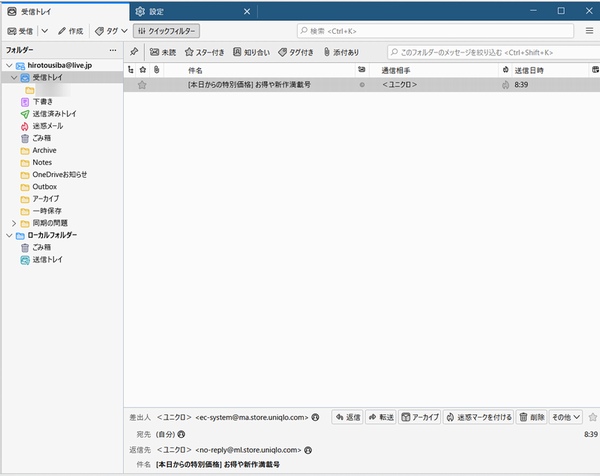Filter messages by 添付あり attachments
600x476 pixels.
coord(341,52)
